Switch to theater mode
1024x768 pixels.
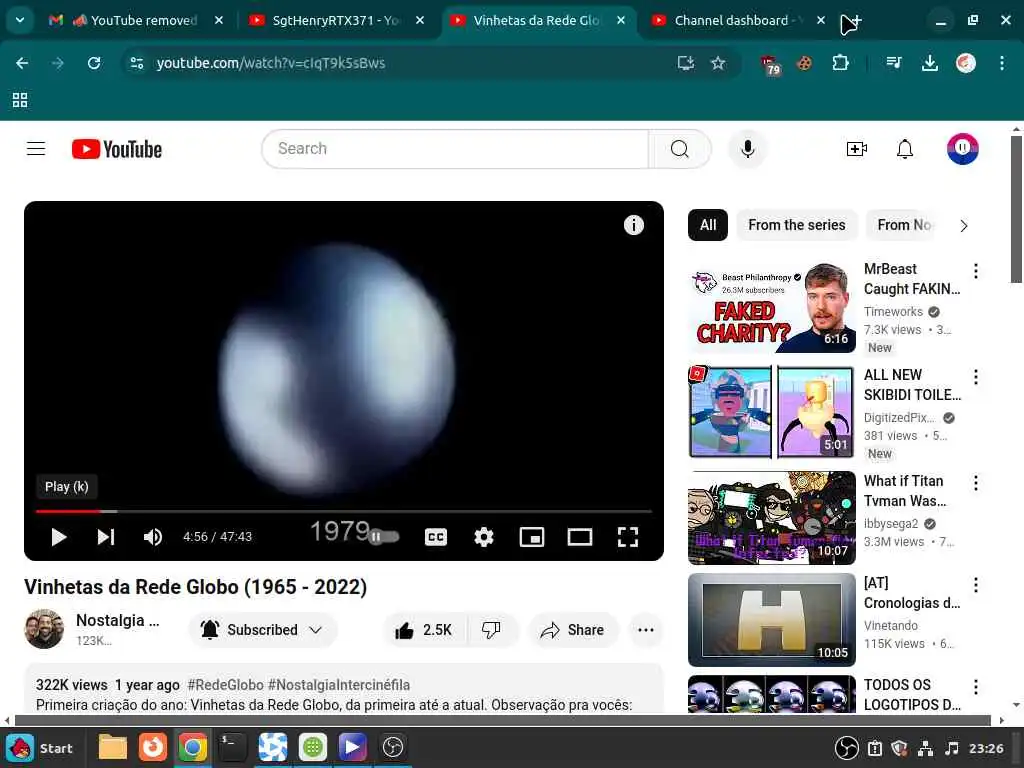tap(580, 537)
